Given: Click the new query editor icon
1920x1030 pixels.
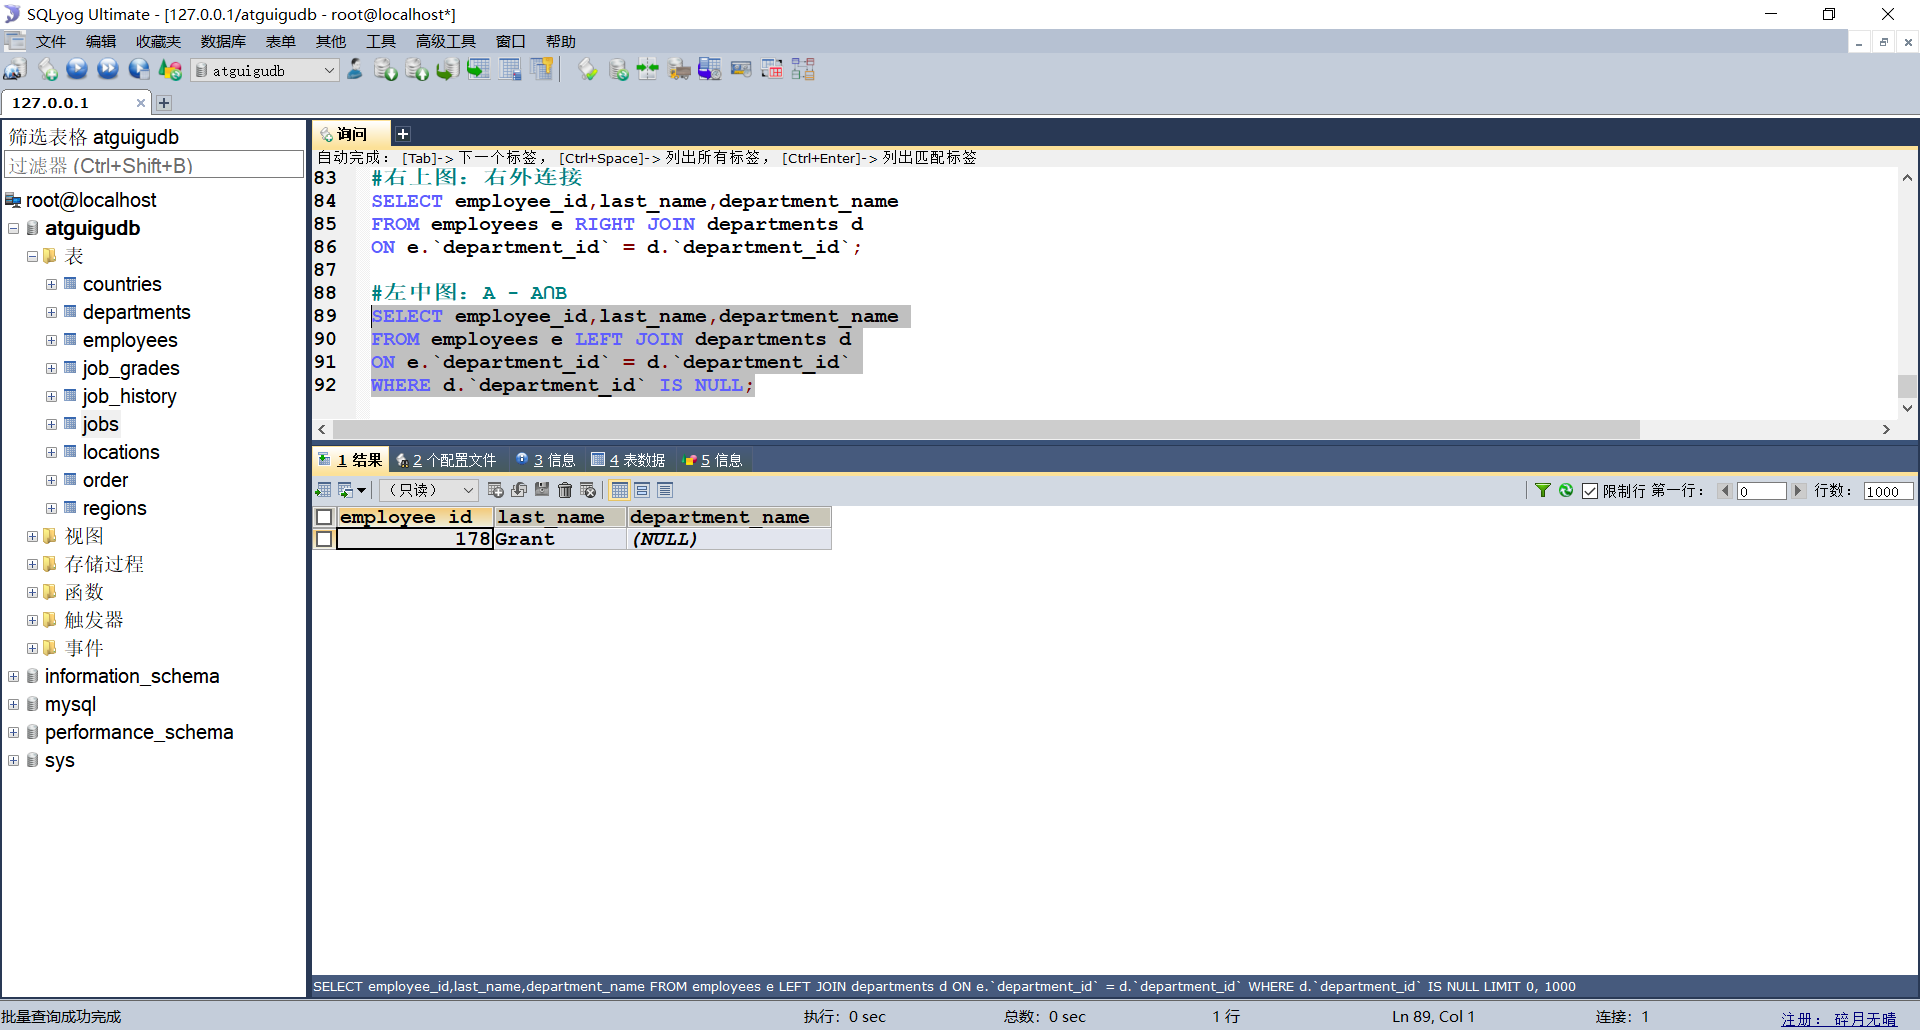Looking at the screenshot, I should click(47, 70).
